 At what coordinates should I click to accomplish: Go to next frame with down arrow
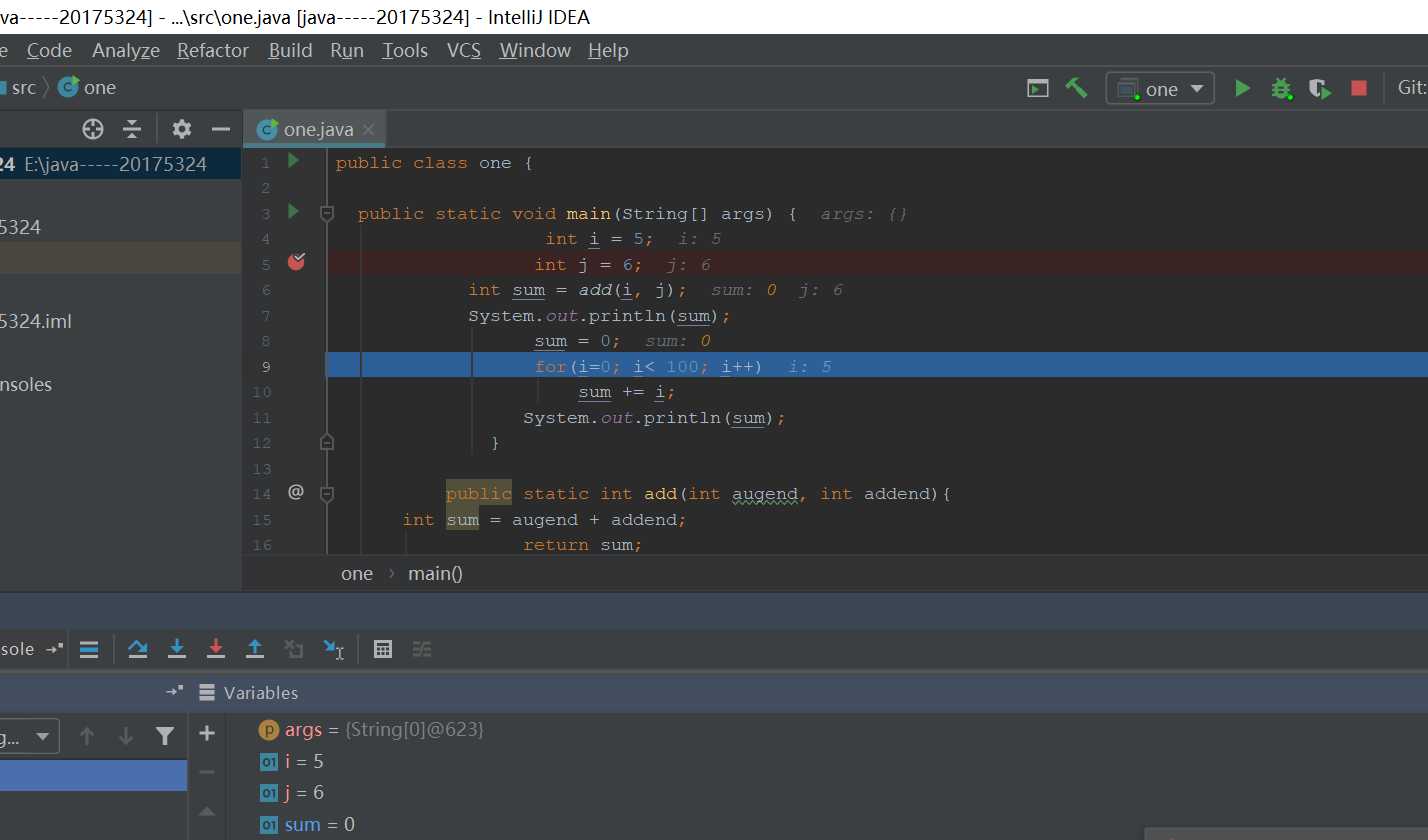point(126,737)
